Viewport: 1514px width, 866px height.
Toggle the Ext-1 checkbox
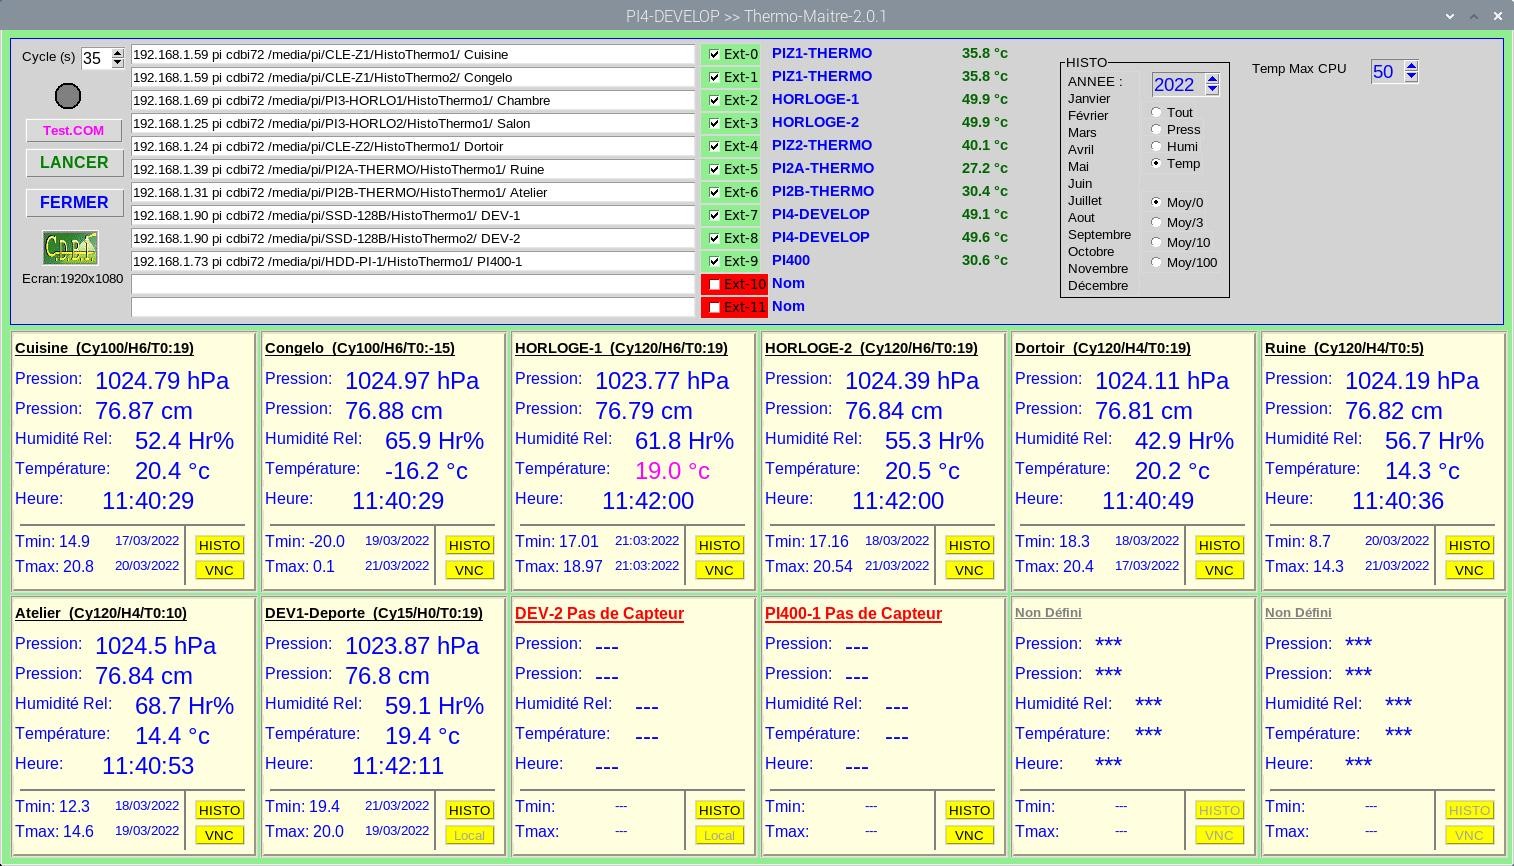tap(714, 77)
